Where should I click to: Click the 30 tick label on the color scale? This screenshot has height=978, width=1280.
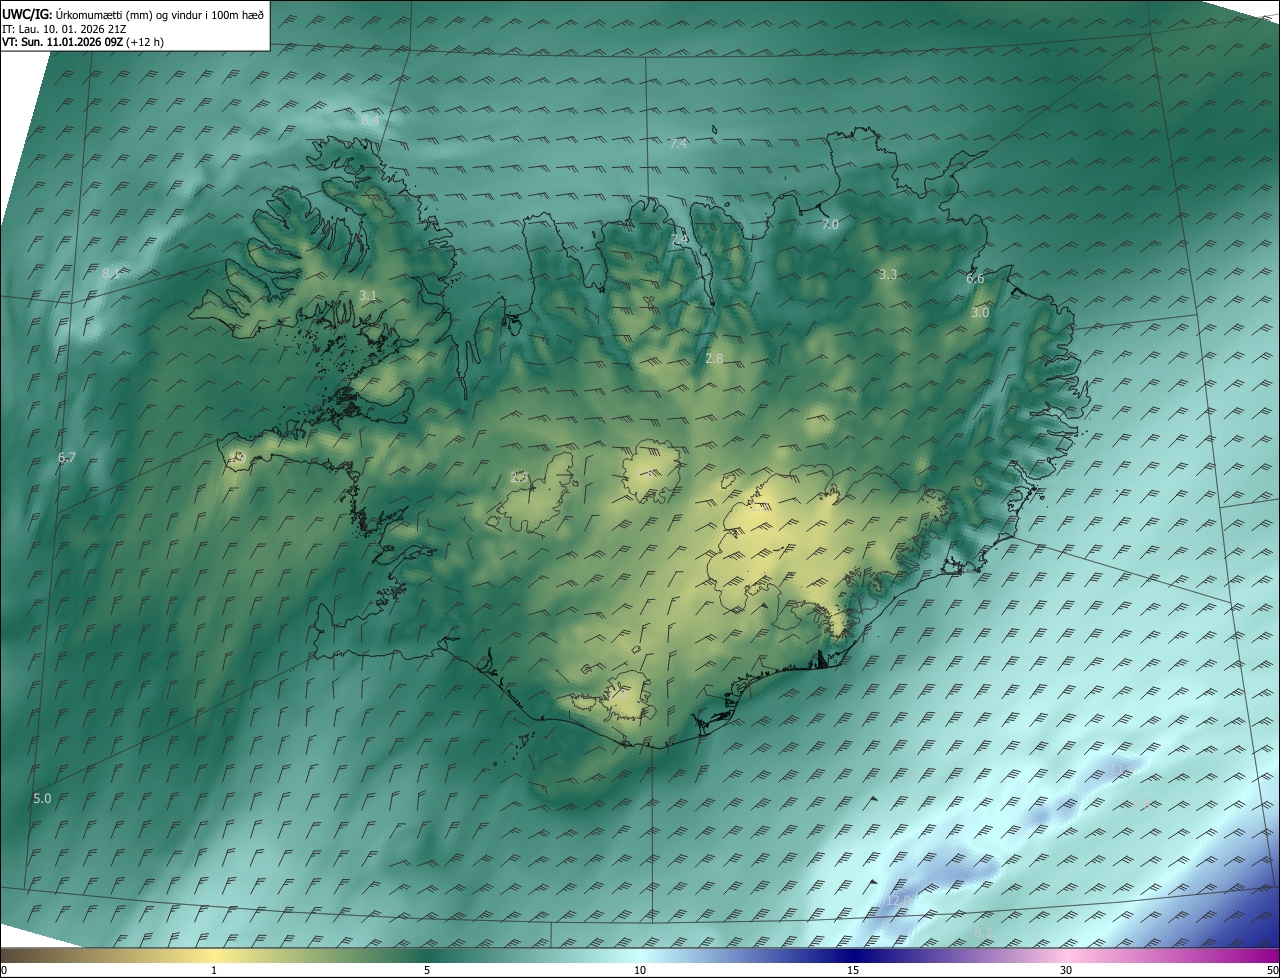pos(1066,970)
